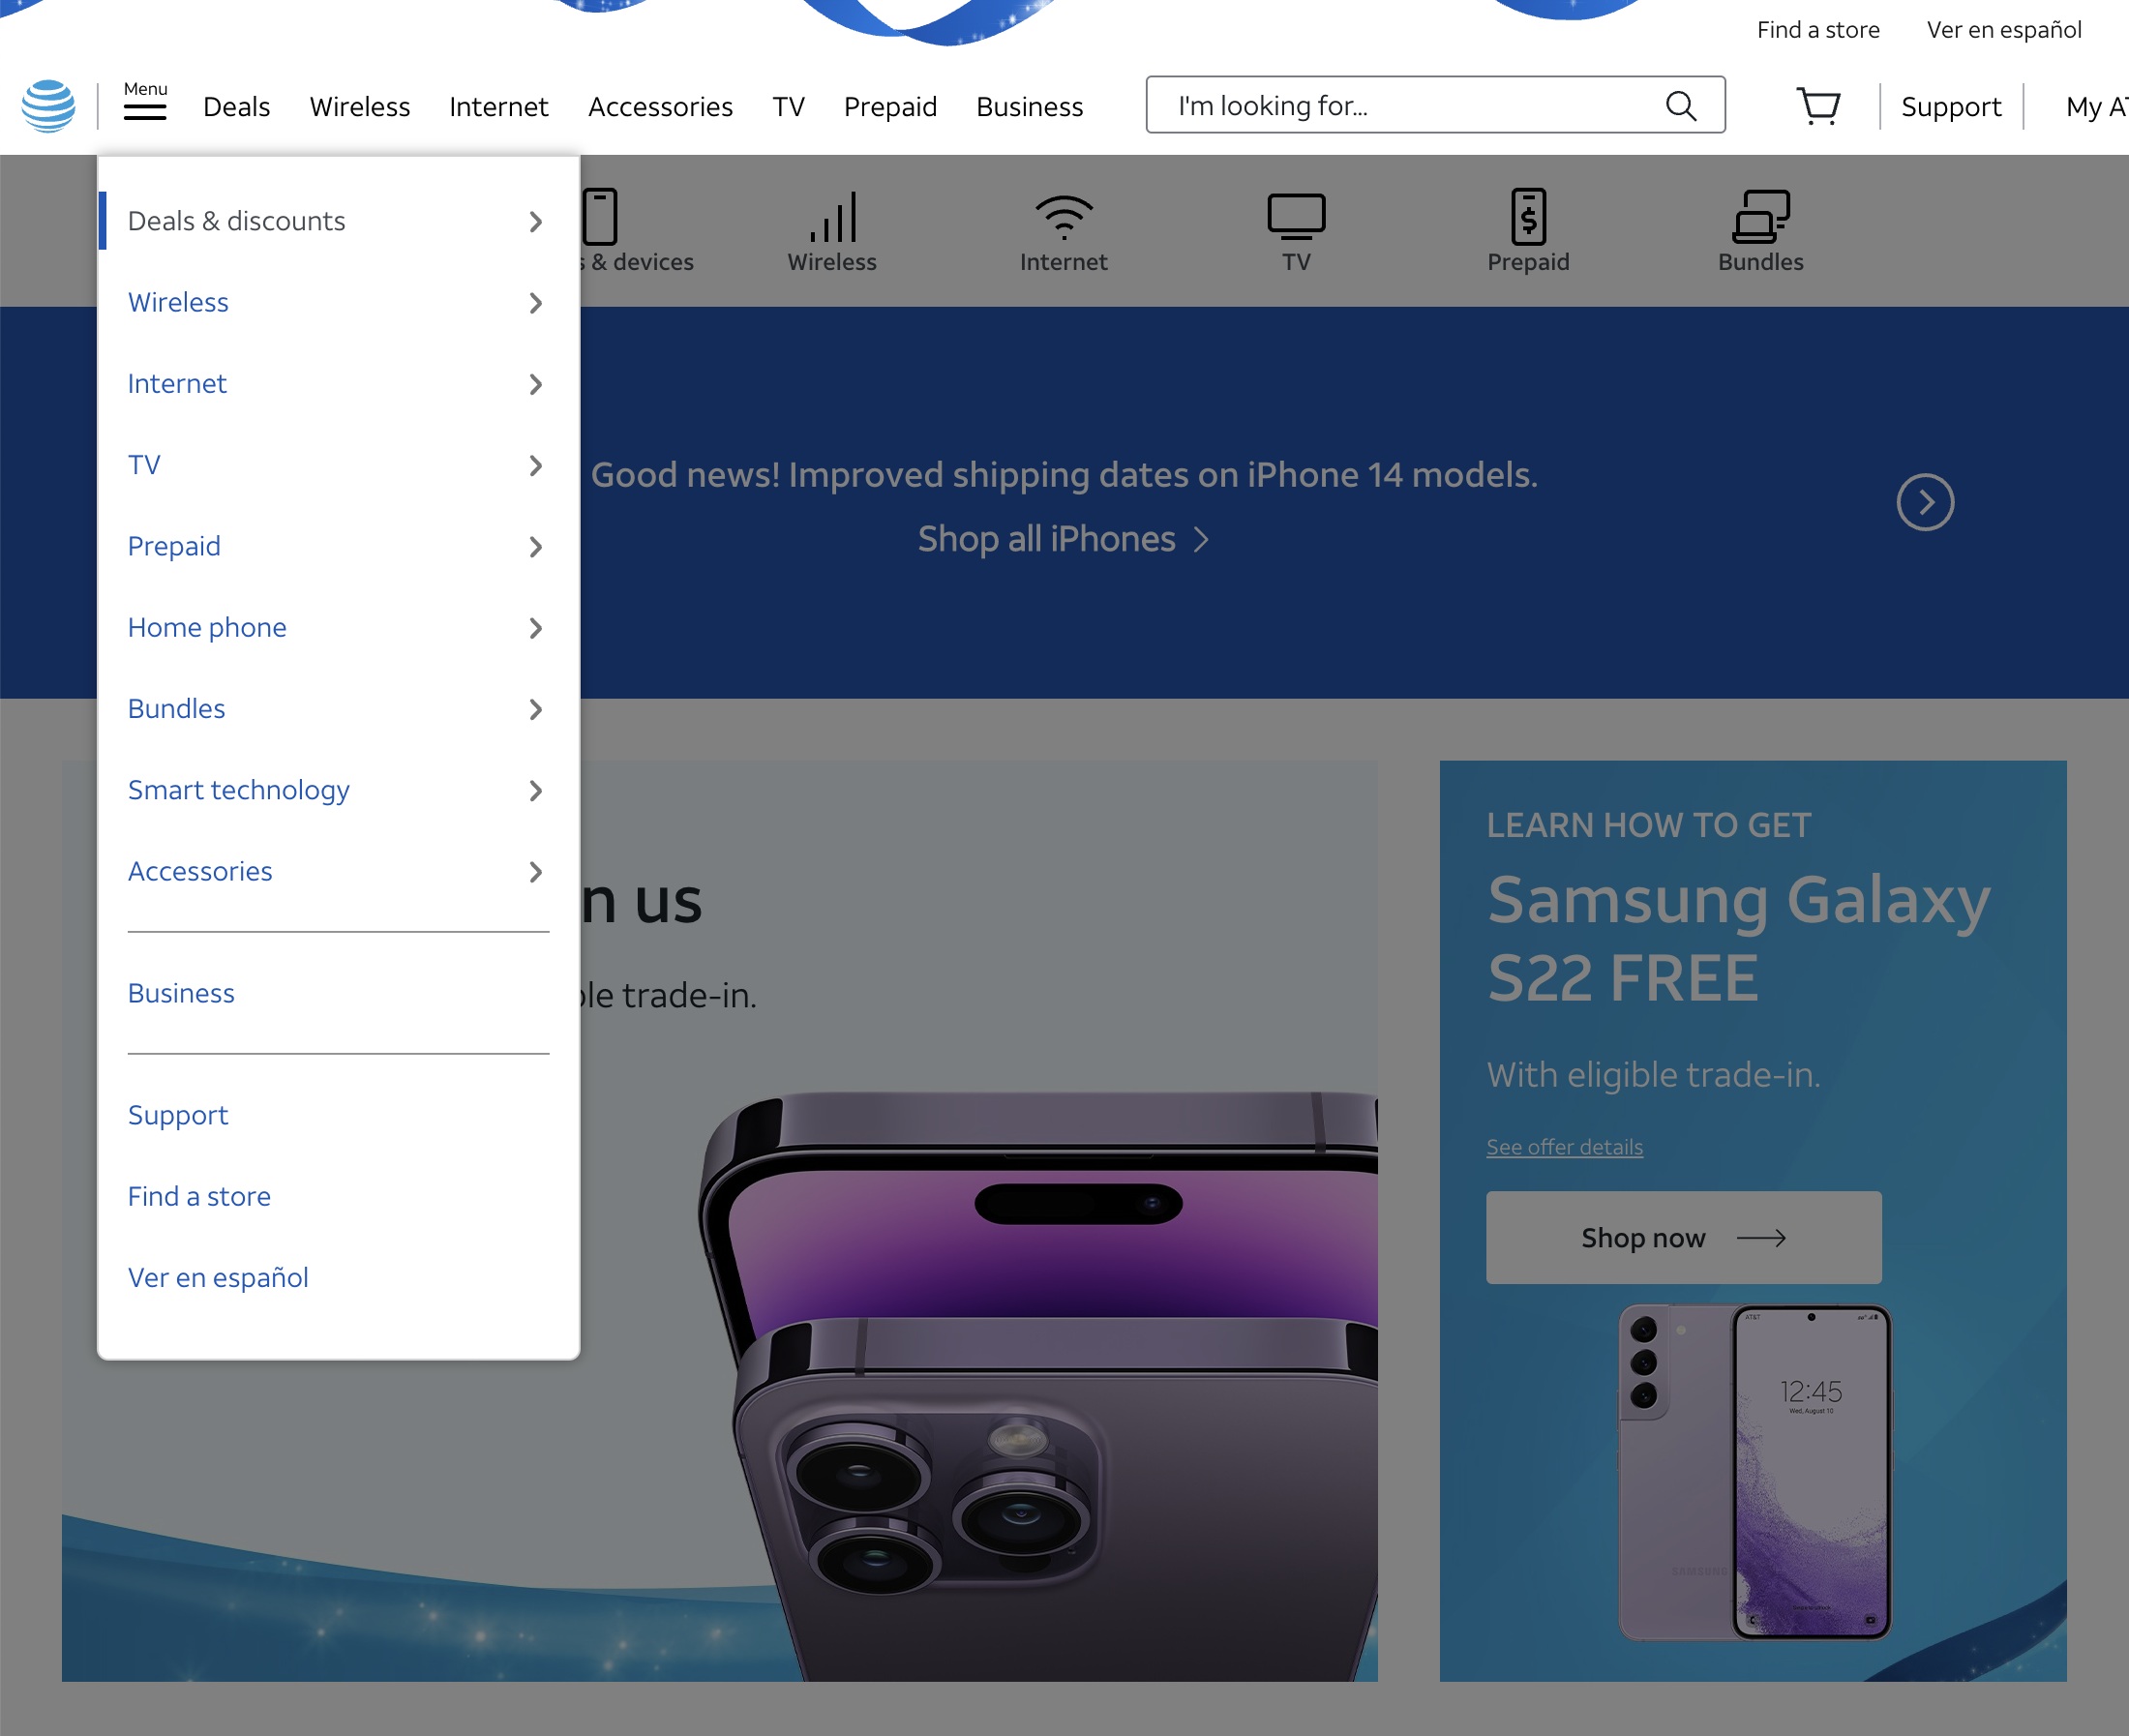The height and width of the screenshot is (1736, 2129).
Task: Click the hamburger Menu icon
Action: click(146, 110)
